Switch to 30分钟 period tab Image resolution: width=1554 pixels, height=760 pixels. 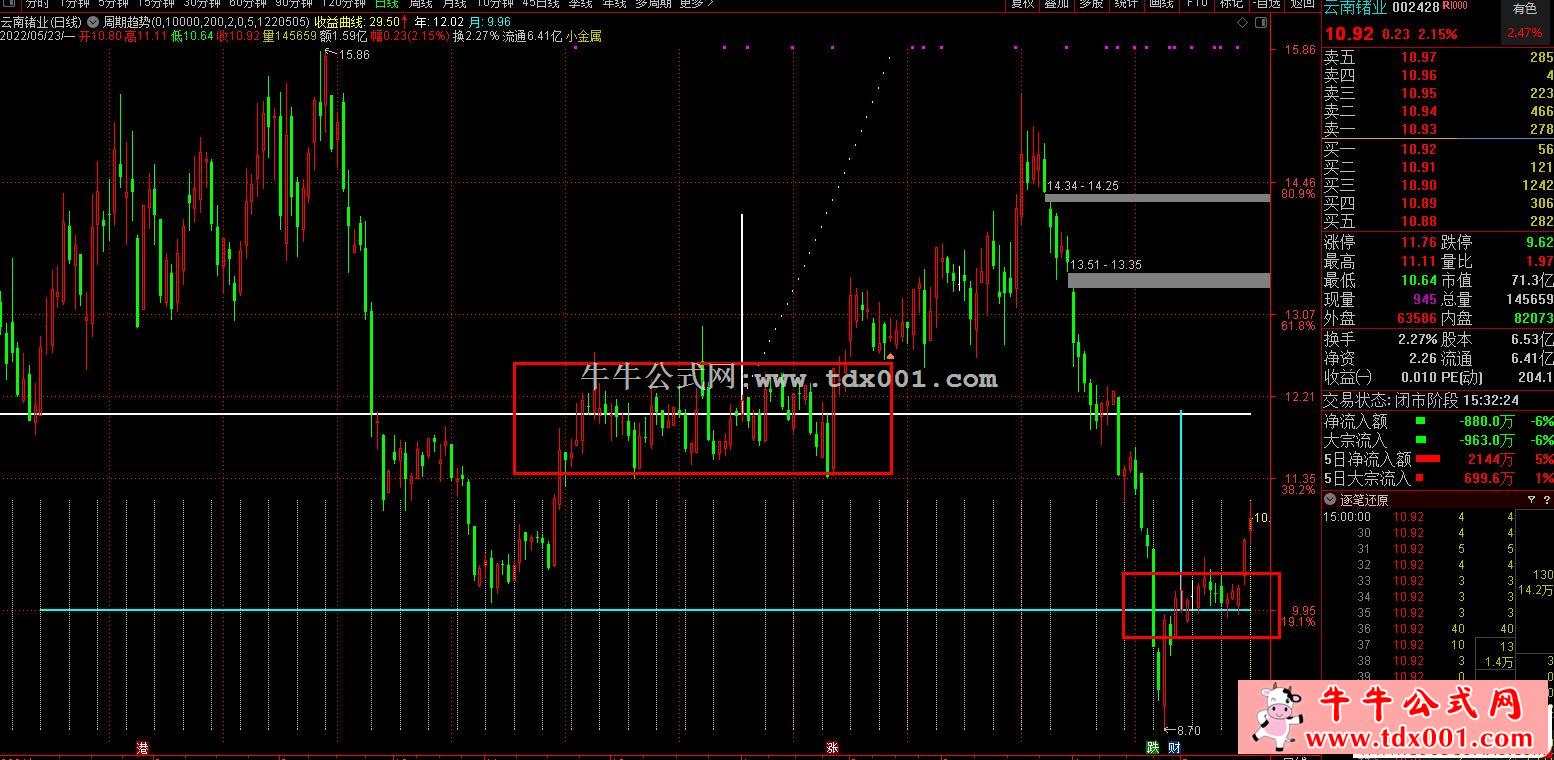(202, 4)
